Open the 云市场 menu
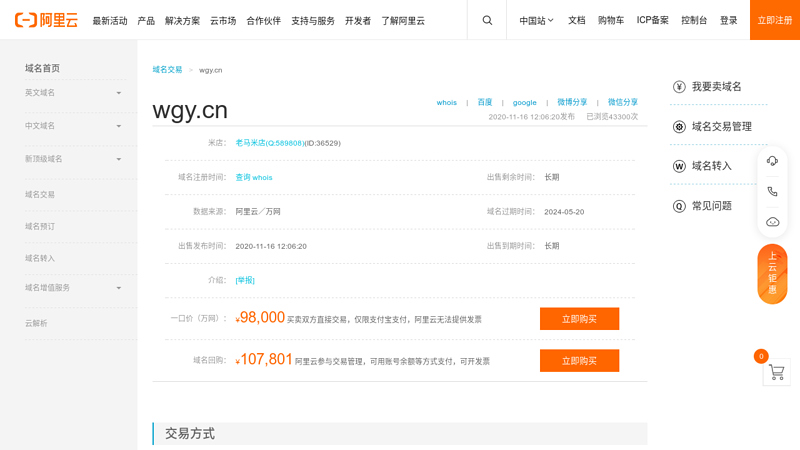The width and height of the screenshot is (800, 450). (x=223, y=21)
